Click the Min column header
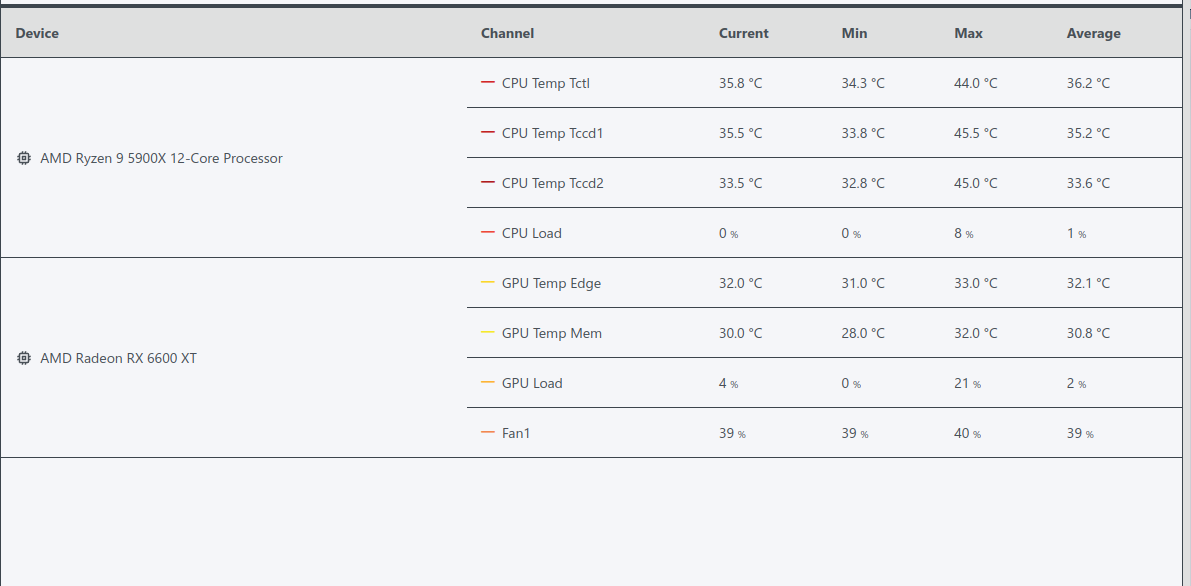 [x=855, y=33]
